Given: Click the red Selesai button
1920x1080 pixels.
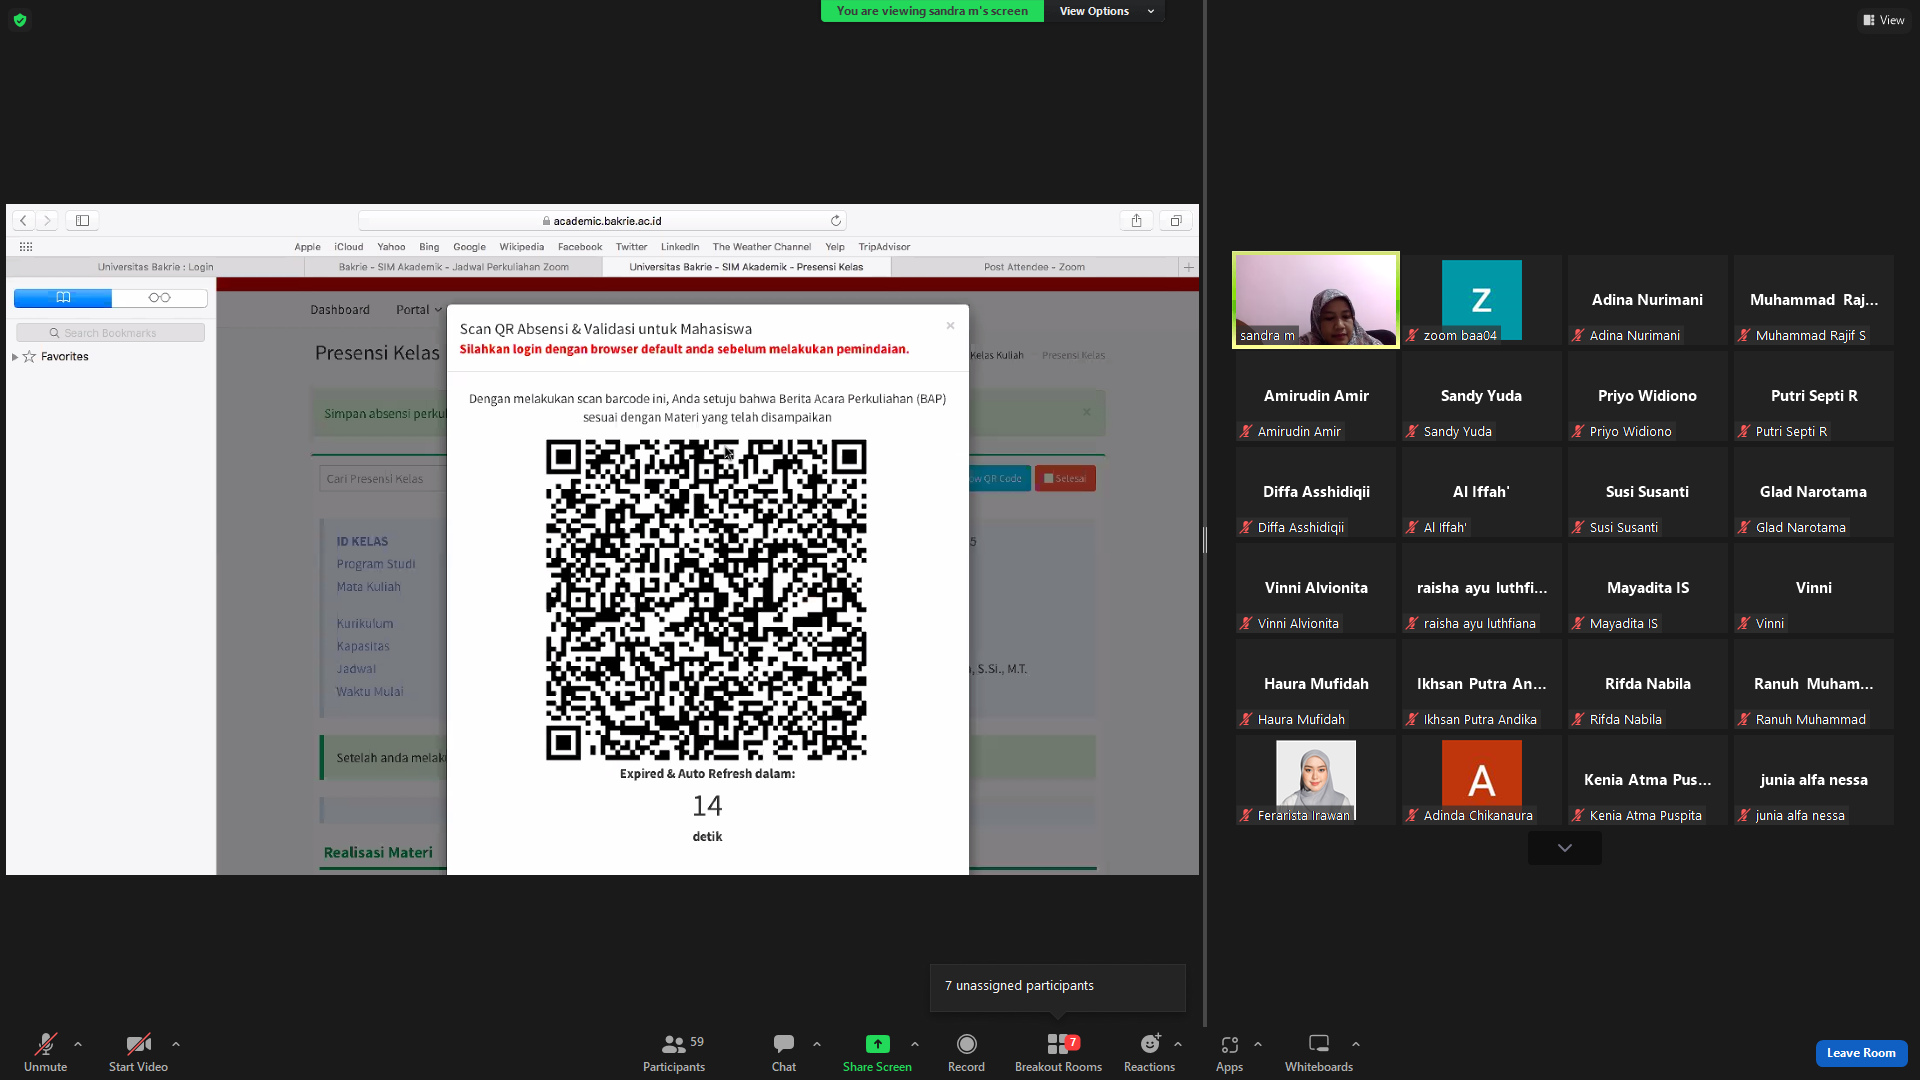Looking at the screenshot, I should [1065, 479].
